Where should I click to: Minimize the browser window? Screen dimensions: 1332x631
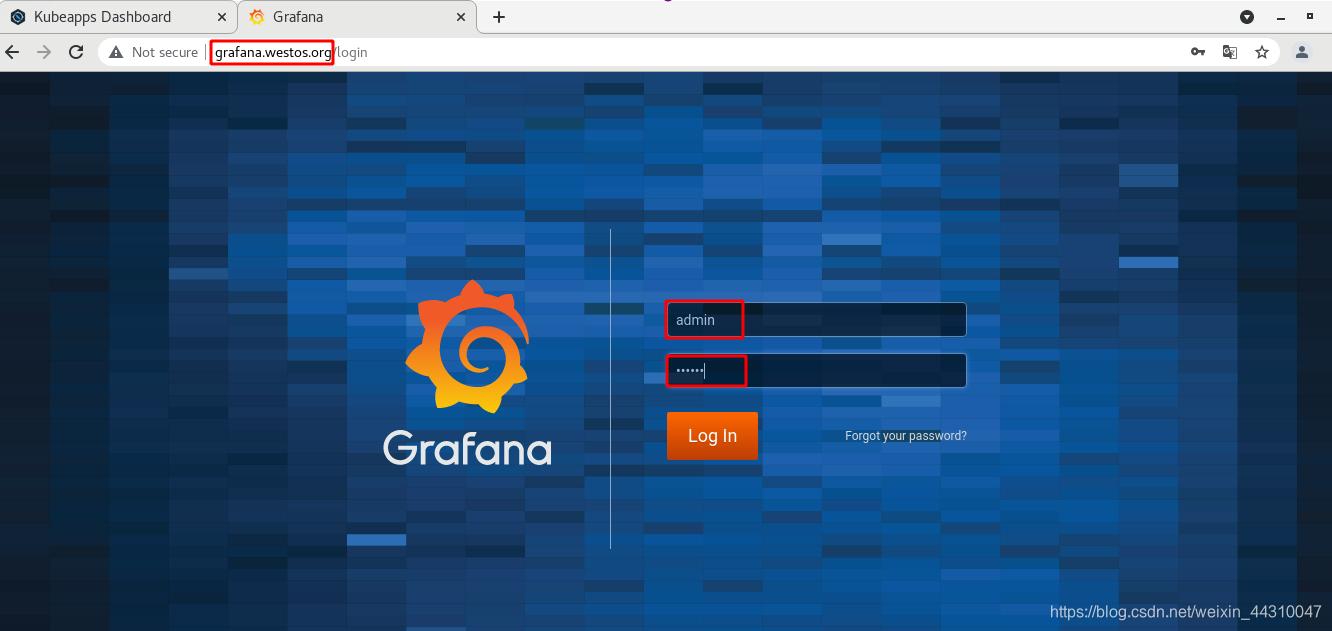click(1282, 17)
